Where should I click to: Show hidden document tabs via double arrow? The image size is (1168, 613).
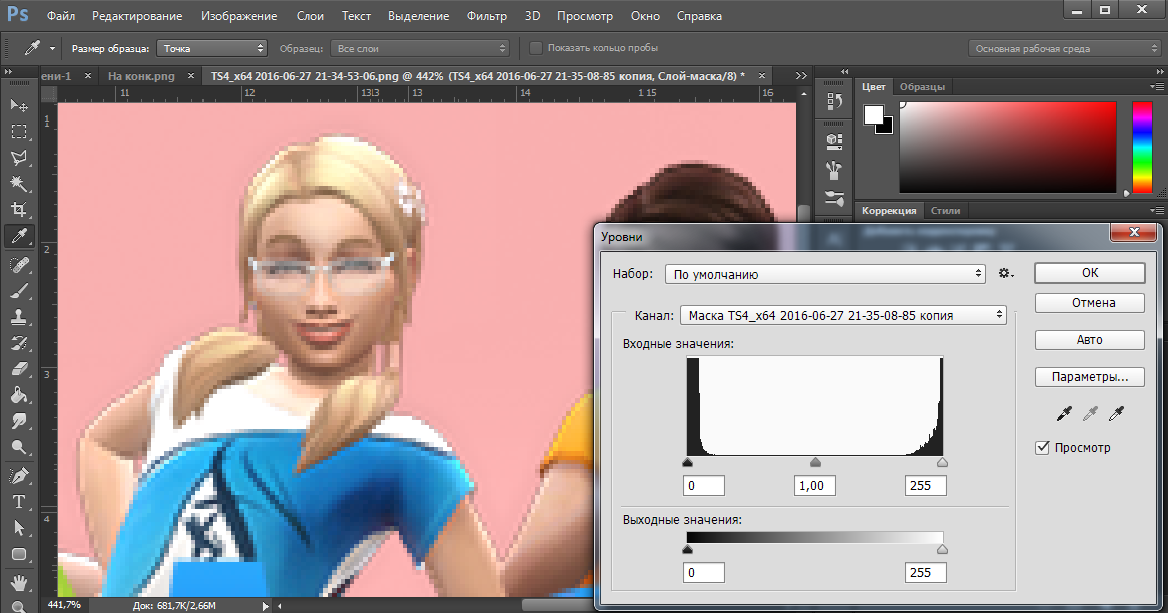pyautogui.click(x=801, y=75)
